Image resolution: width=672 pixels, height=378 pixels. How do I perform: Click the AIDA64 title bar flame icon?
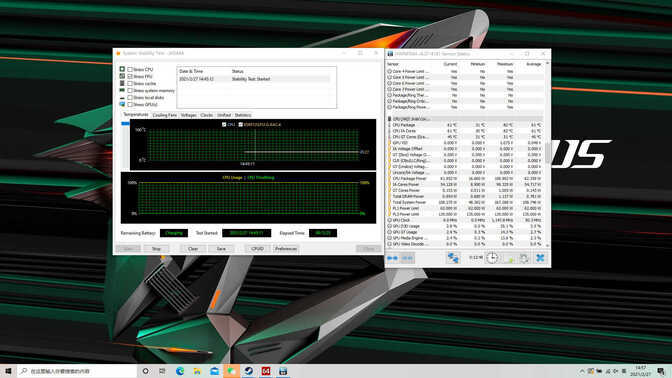[118, 53]
